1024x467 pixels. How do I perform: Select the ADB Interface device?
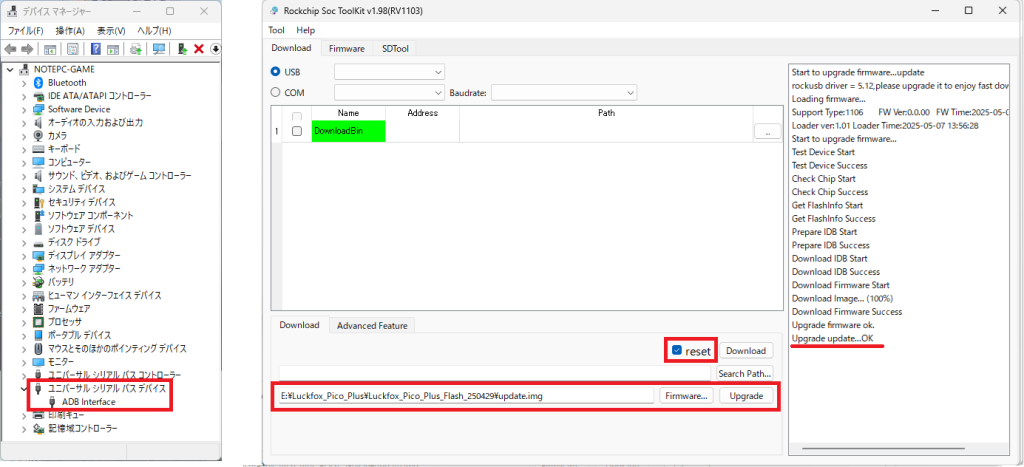(x=88, y=401)
